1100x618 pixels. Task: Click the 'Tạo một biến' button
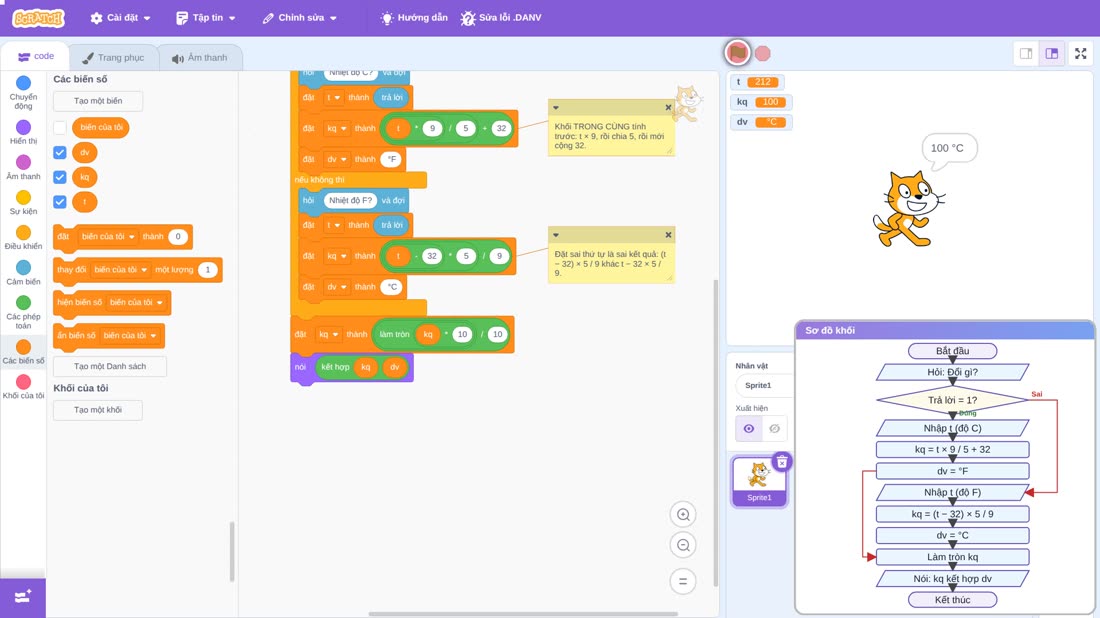click(98, 101)
